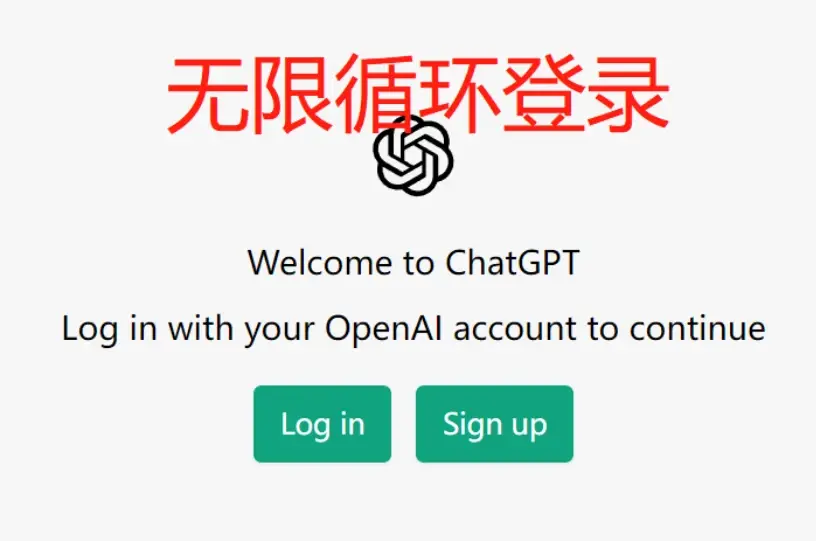Click the red character 录 in the headline
This screenshot has width=816, height=541.
click(x=628, y=95)
